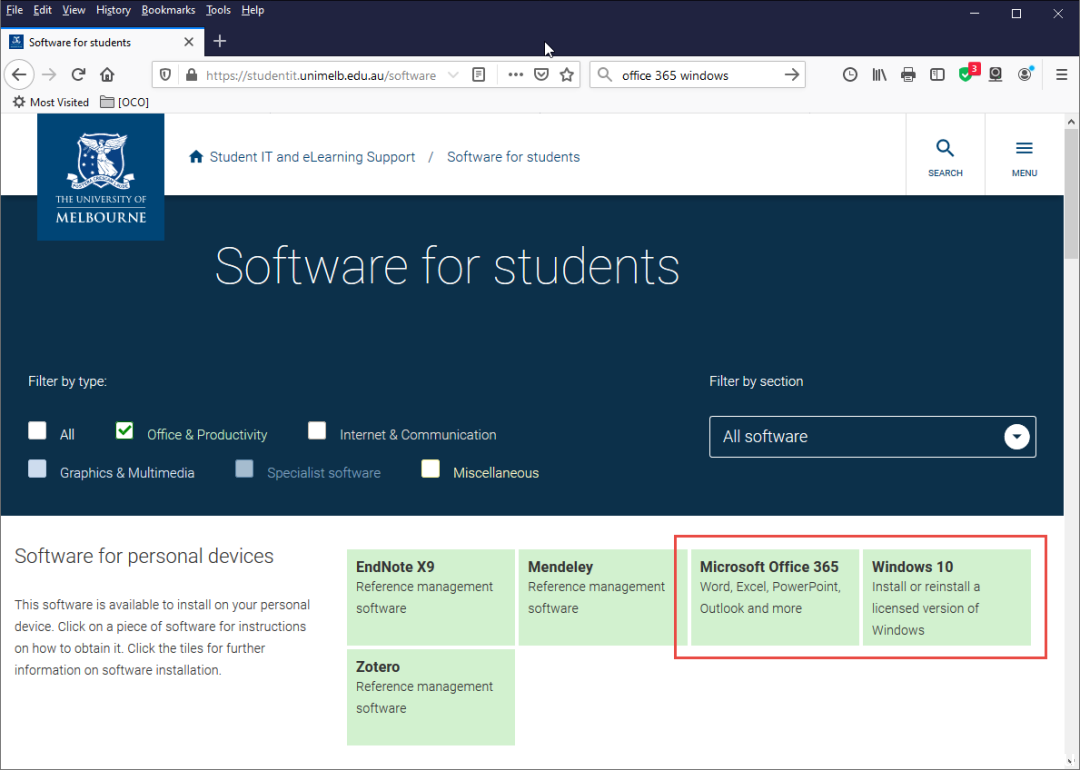Click the University of Melbourne logo

click(101, 177)
